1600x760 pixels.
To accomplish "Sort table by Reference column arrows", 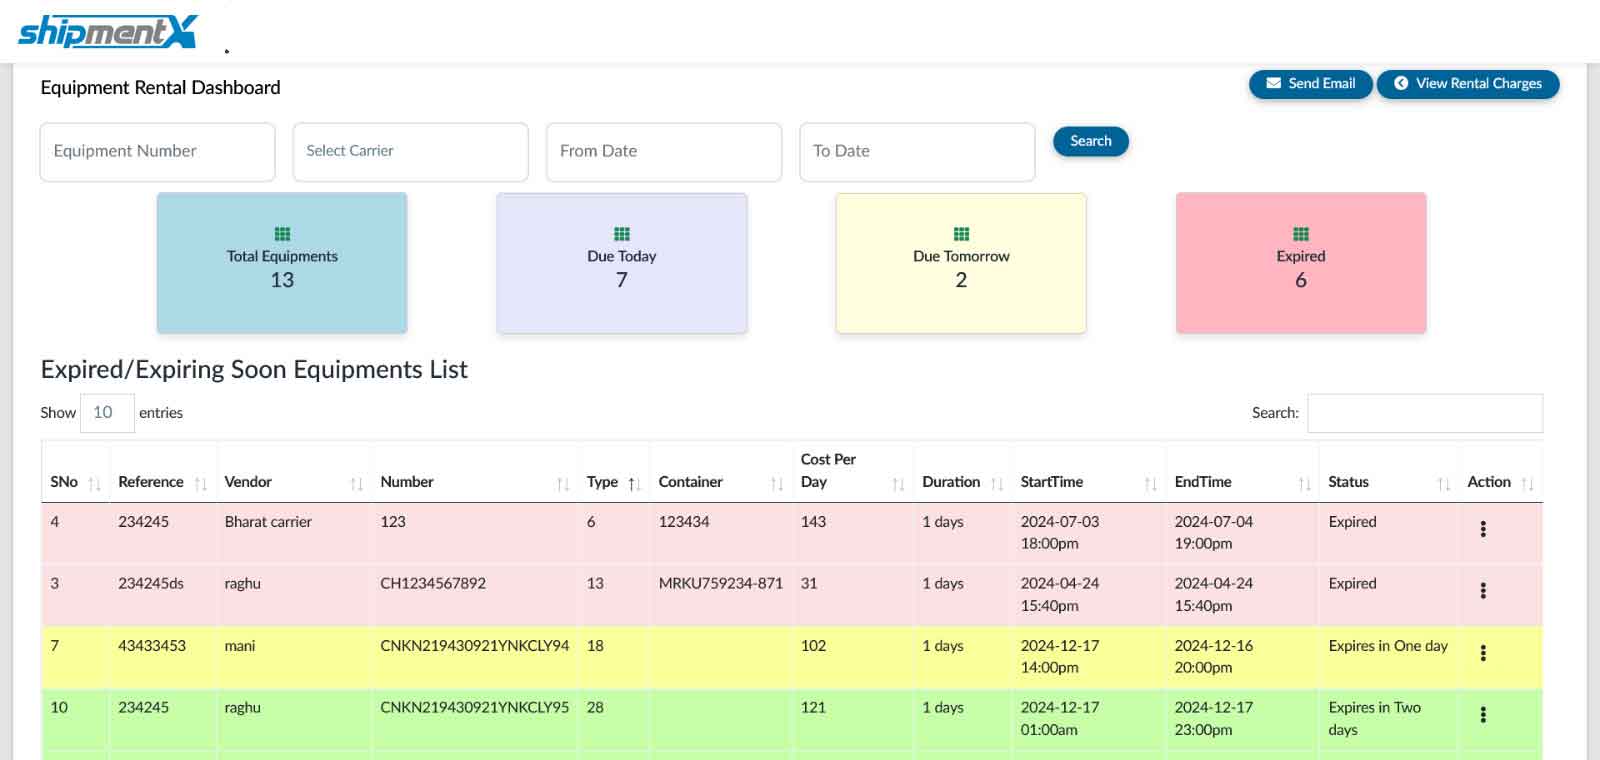I will pos(201,484).
